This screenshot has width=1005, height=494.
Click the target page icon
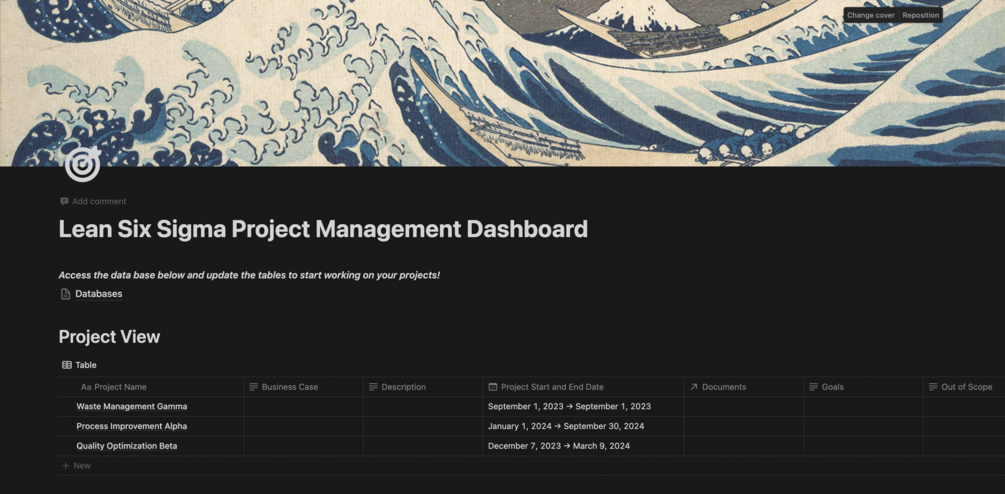(82, 165)
